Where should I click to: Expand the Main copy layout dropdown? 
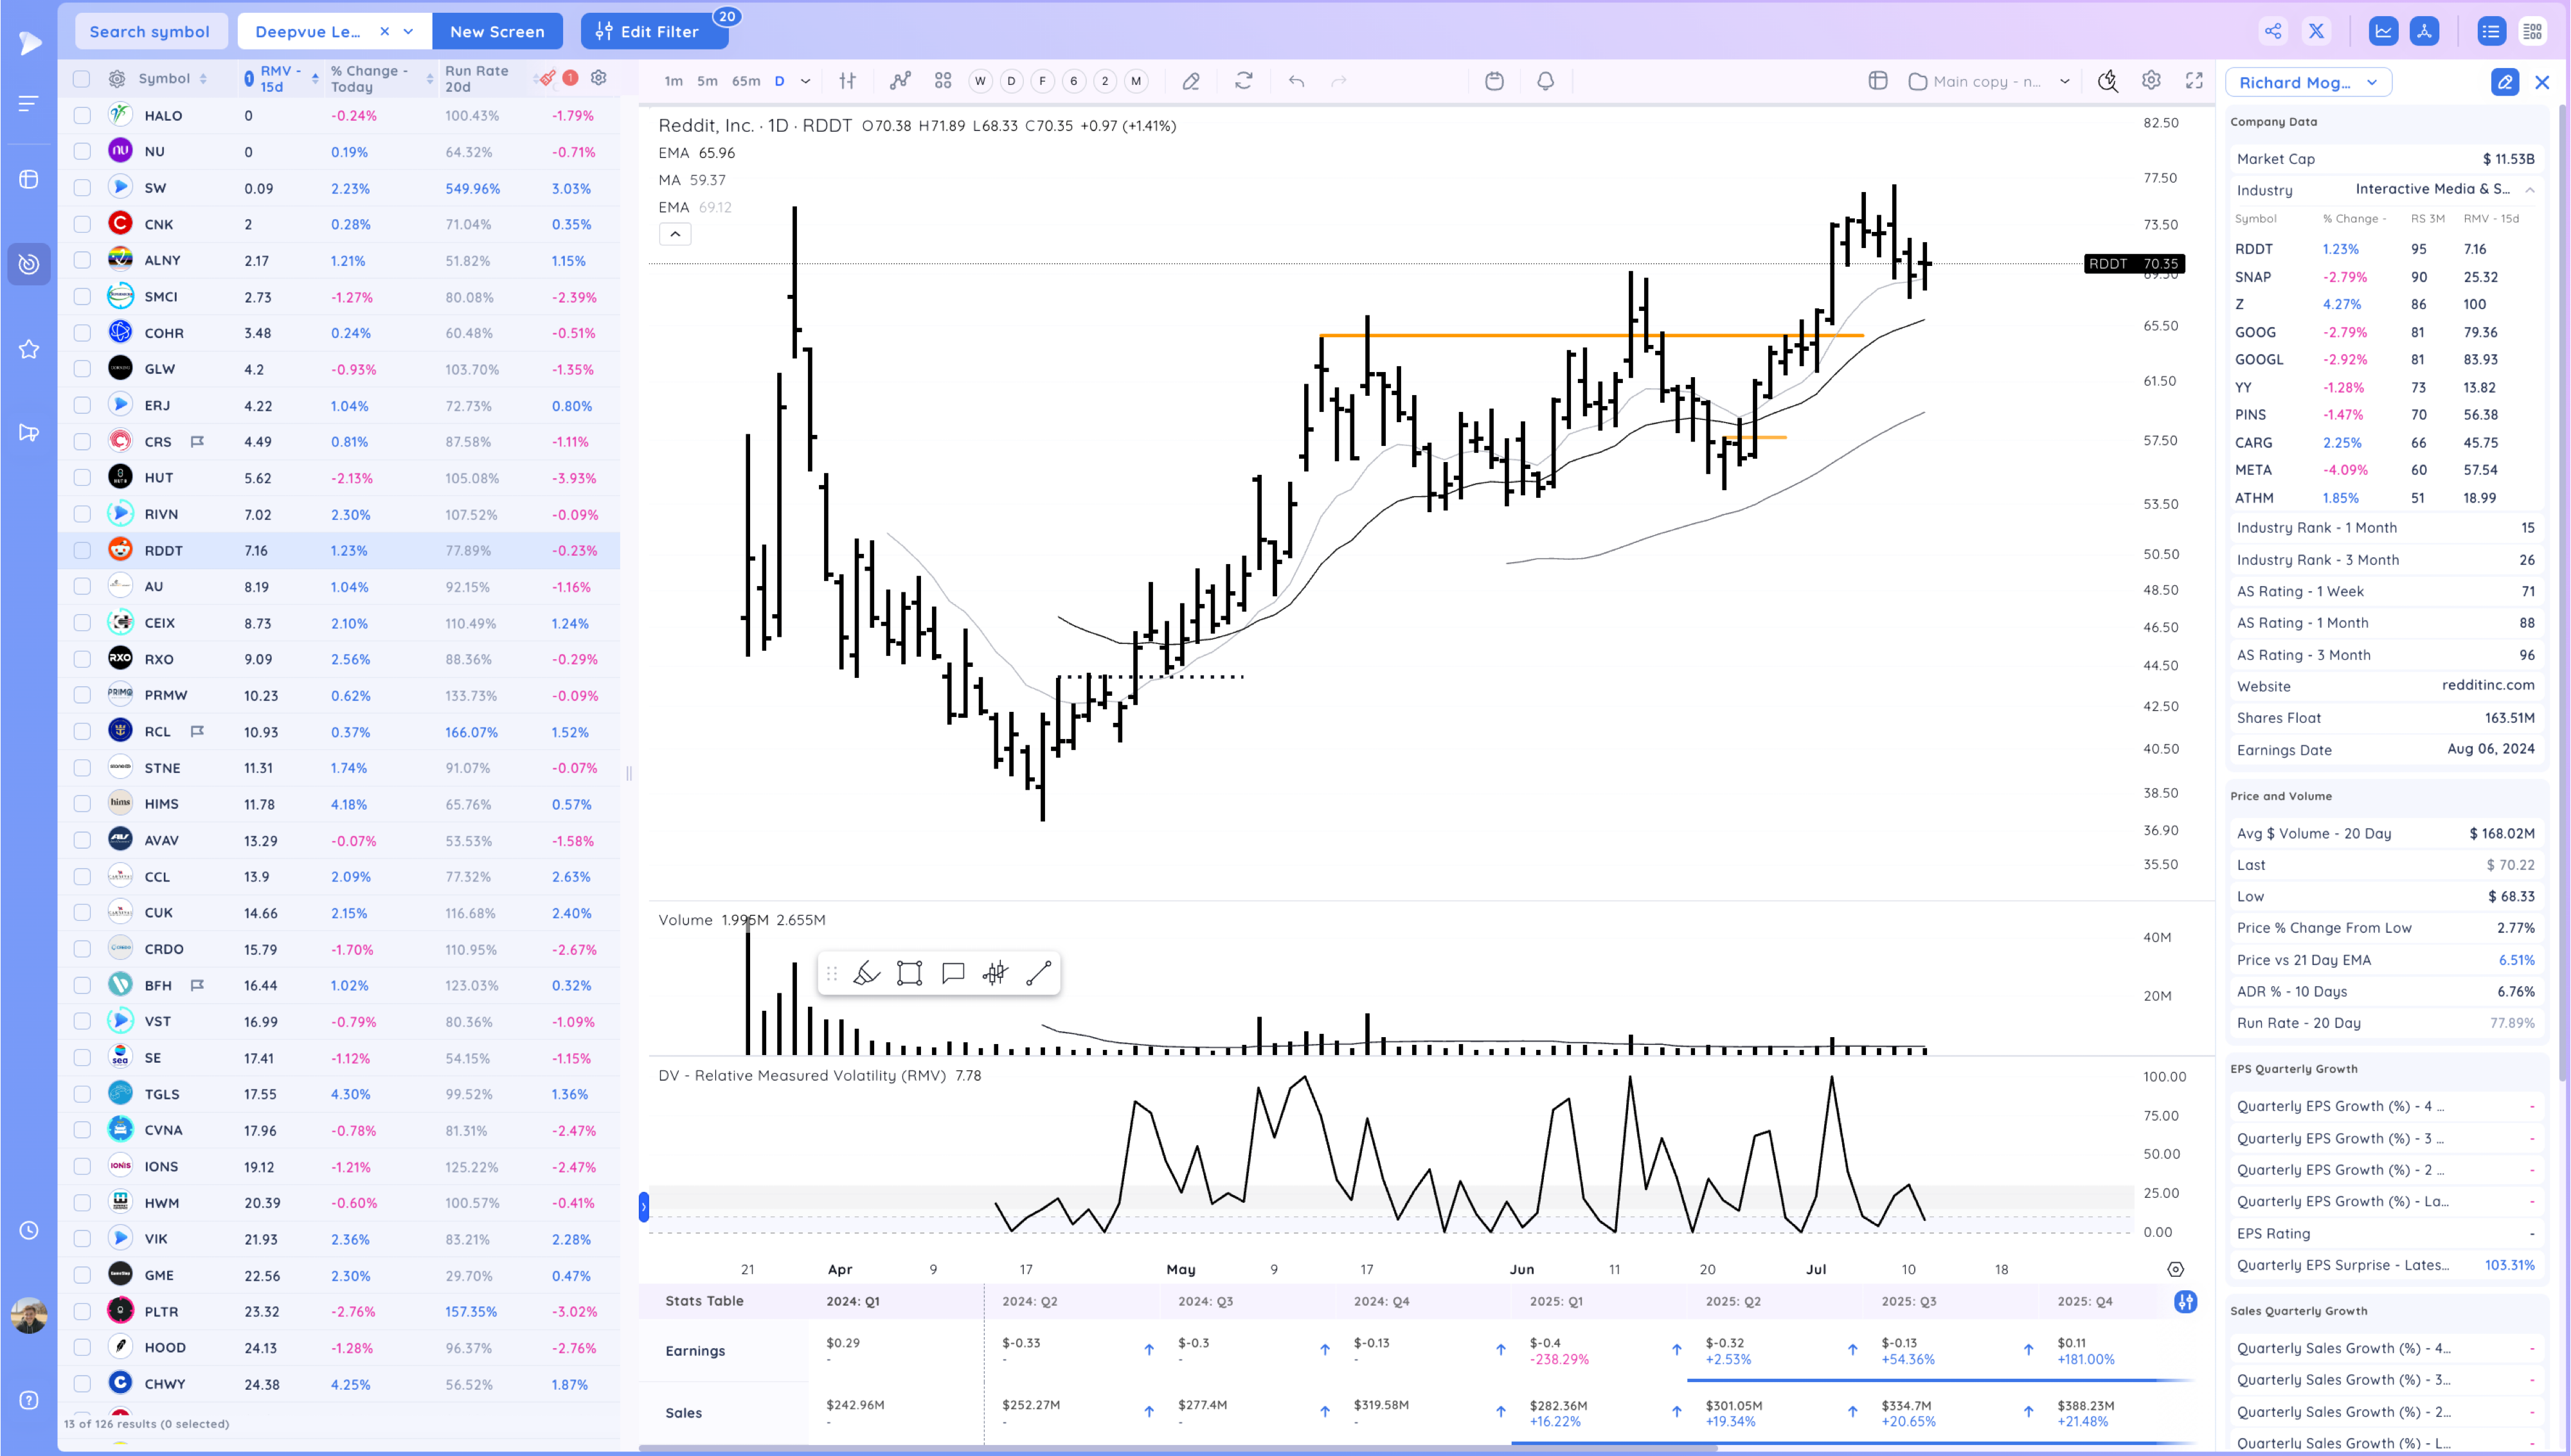(2064, 81)
